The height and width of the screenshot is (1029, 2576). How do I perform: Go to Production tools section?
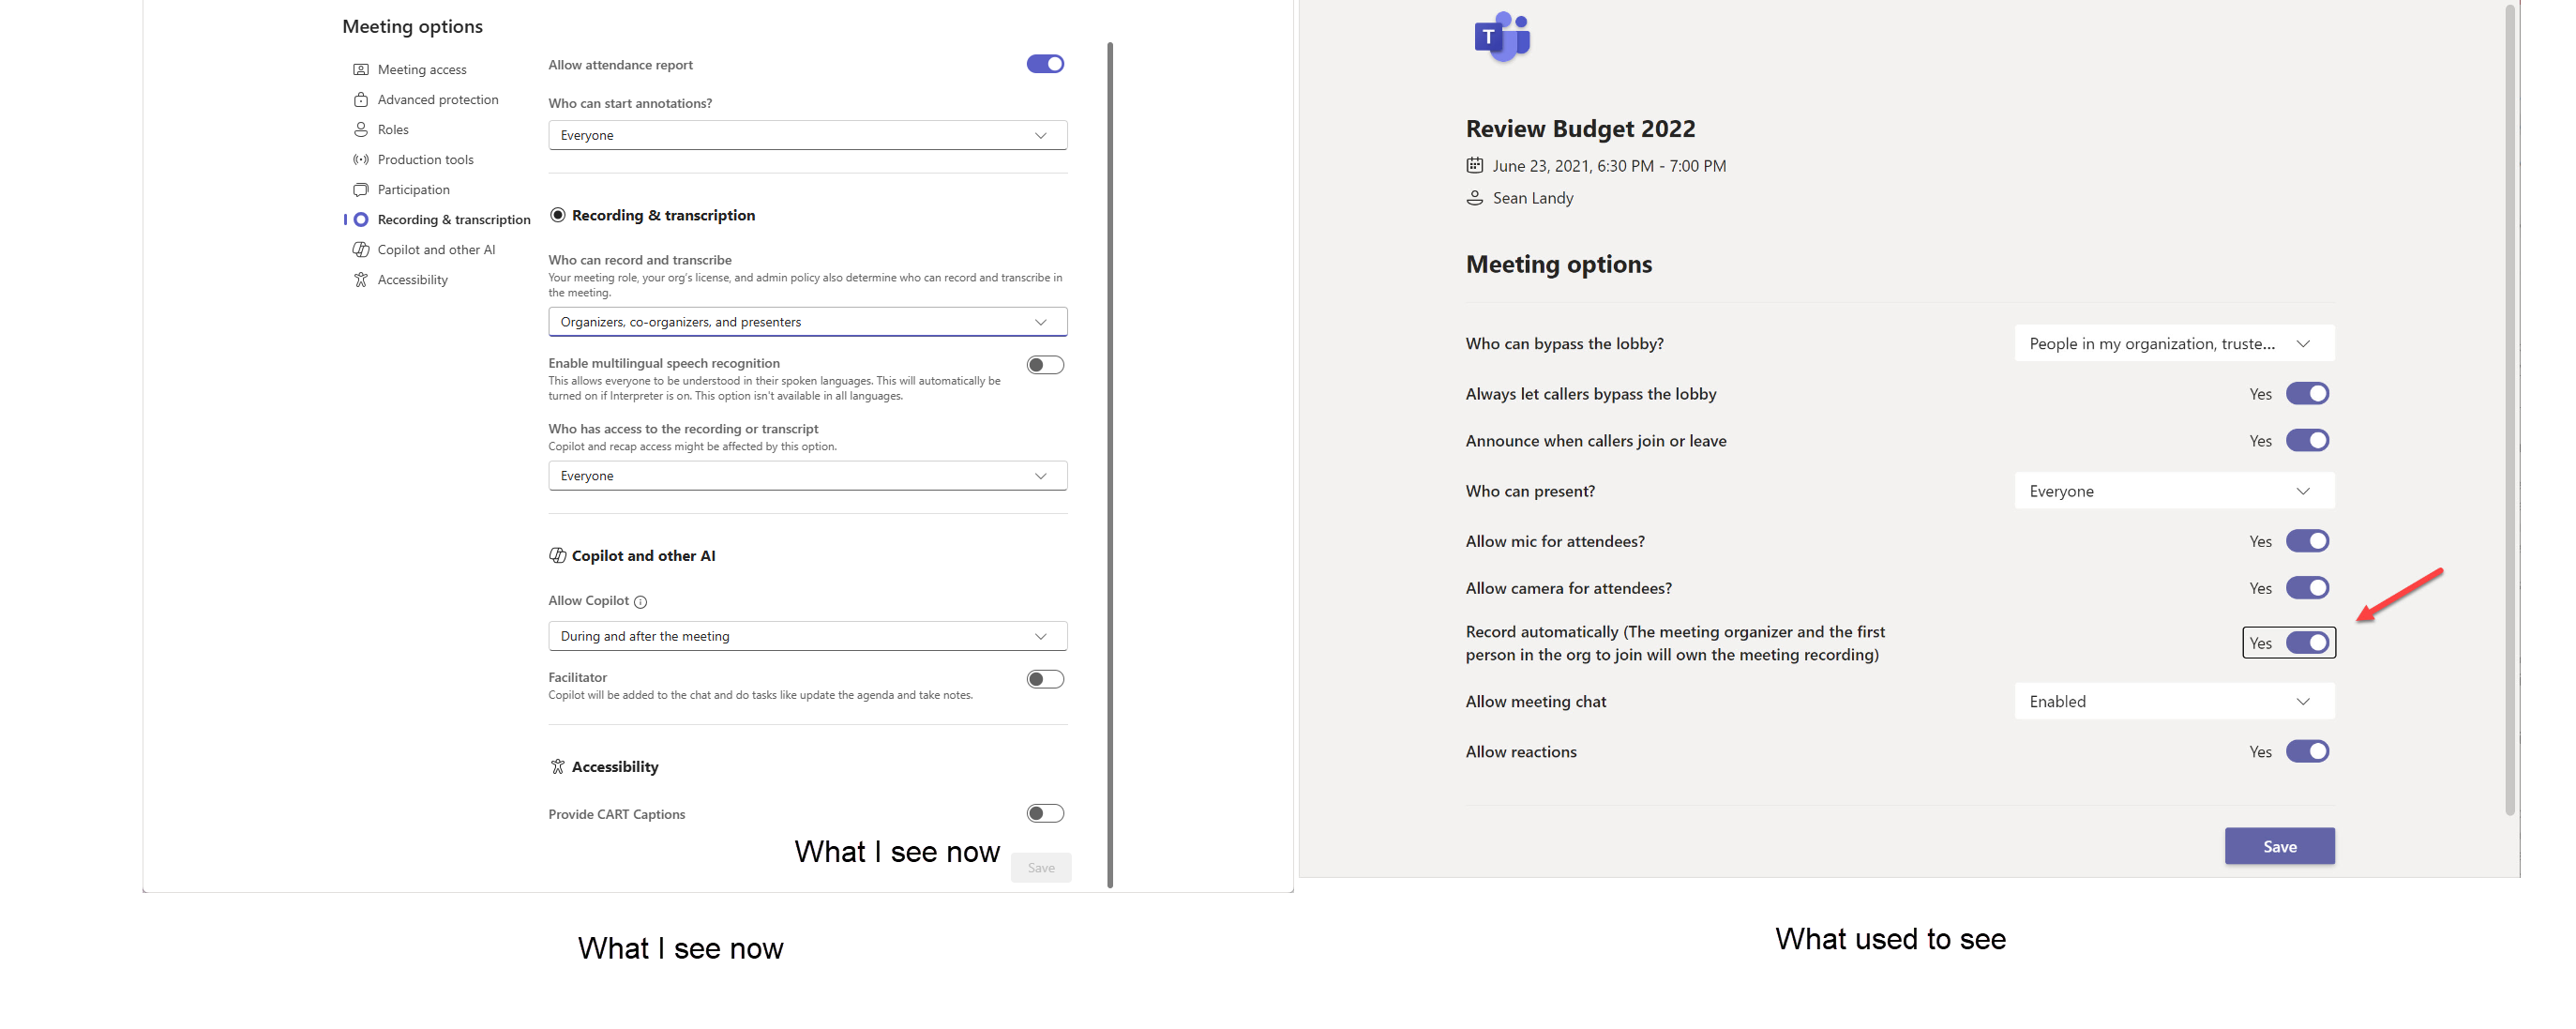coord(425,160)
